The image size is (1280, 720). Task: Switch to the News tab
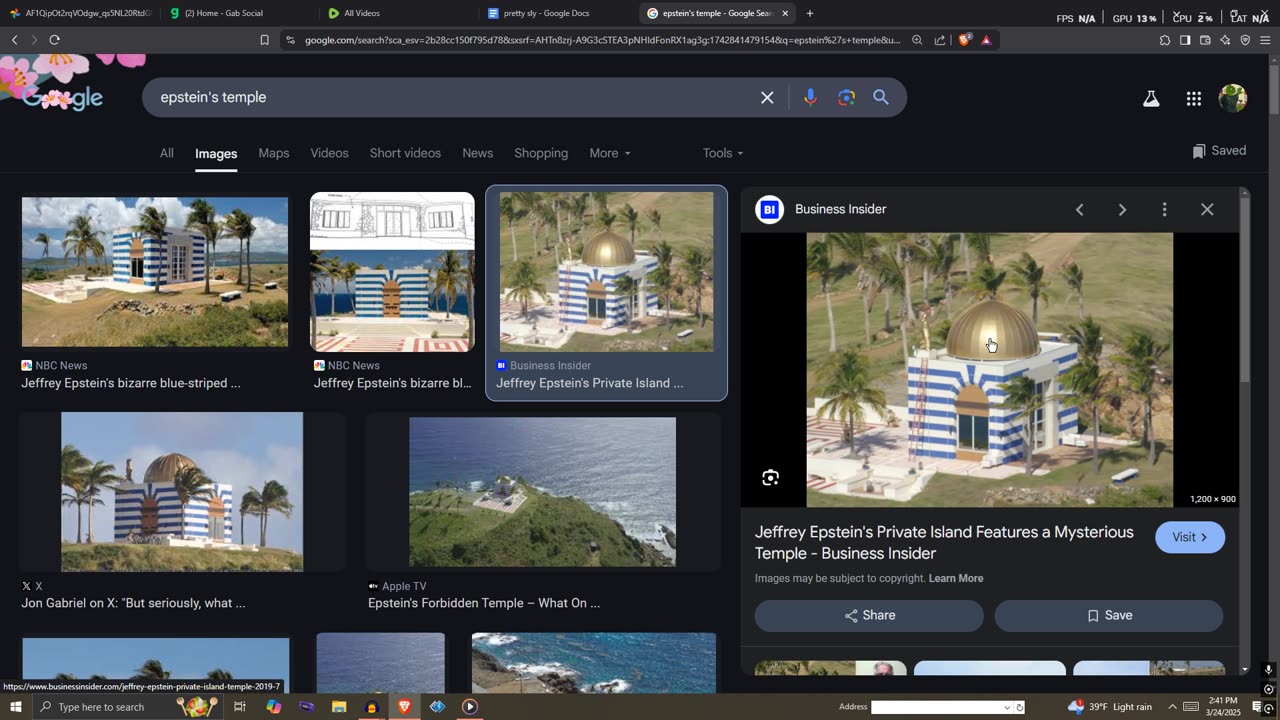(477, 153)
